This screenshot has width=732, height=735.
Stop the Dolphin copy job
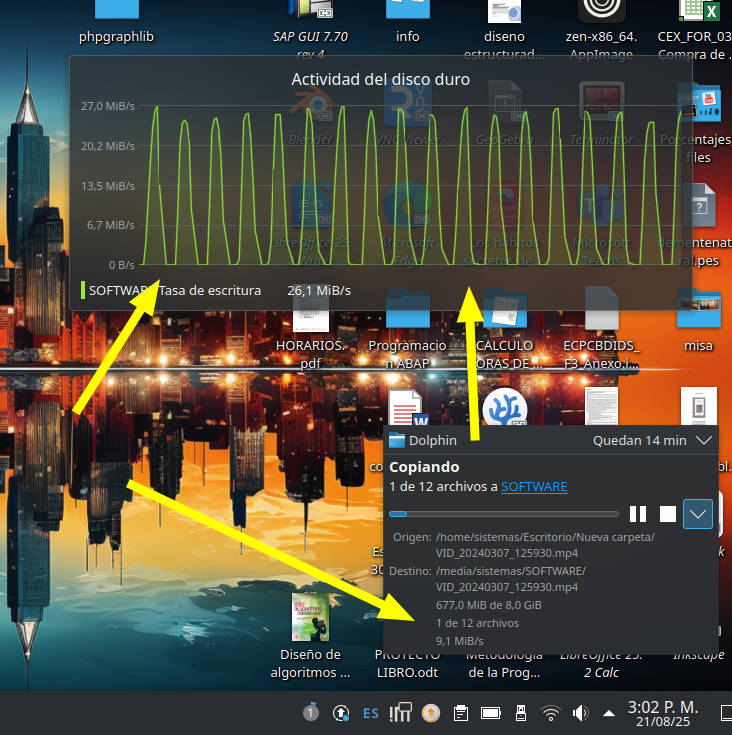[x=667, y=514]
